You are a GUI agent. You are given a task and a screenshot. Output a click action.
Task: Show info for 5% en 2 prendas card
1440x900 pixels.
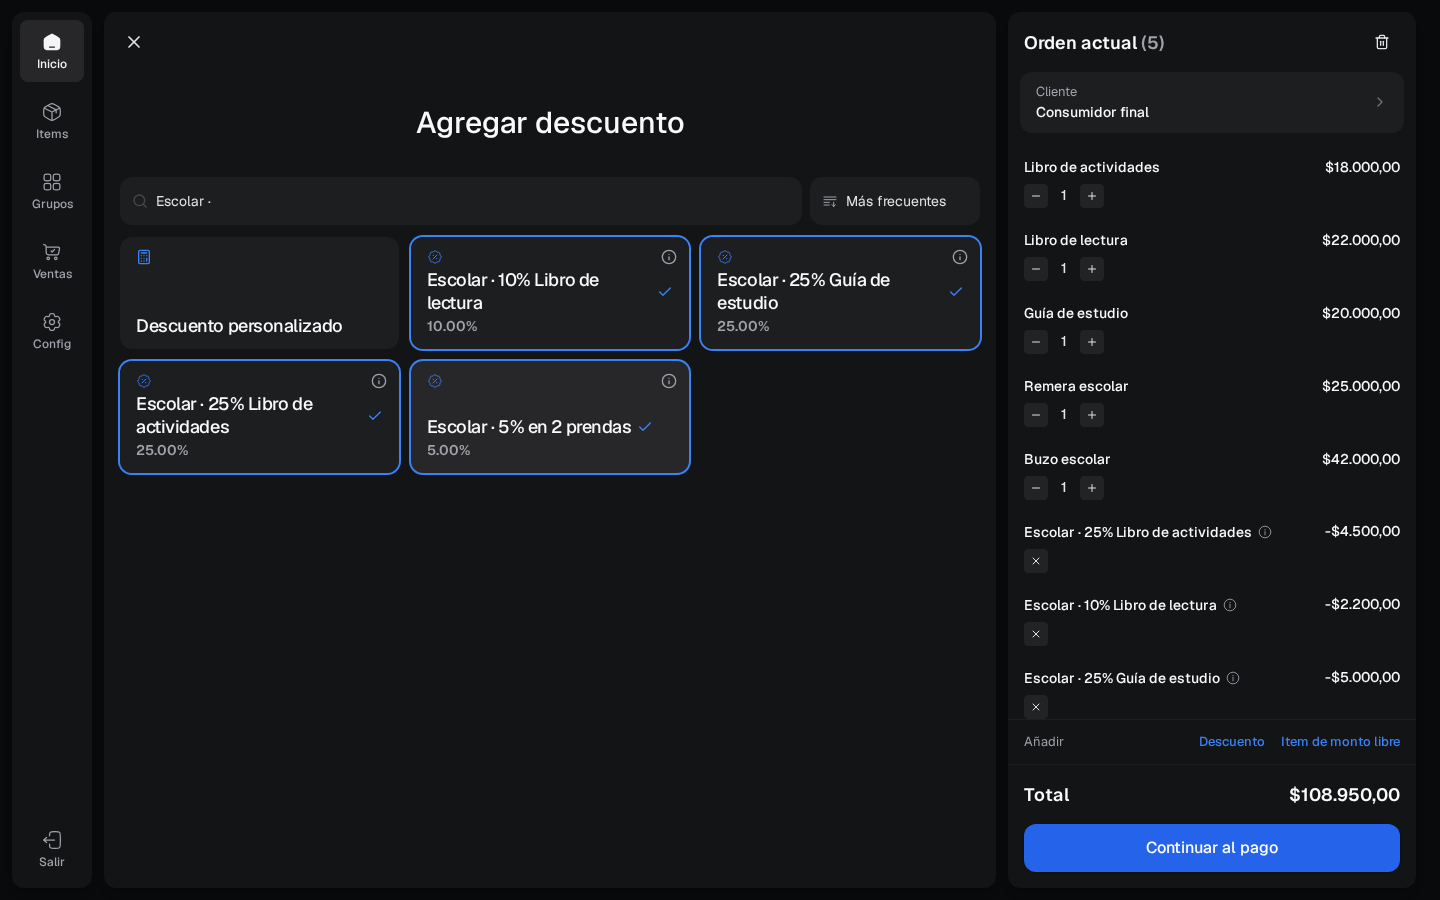[669, 381]
